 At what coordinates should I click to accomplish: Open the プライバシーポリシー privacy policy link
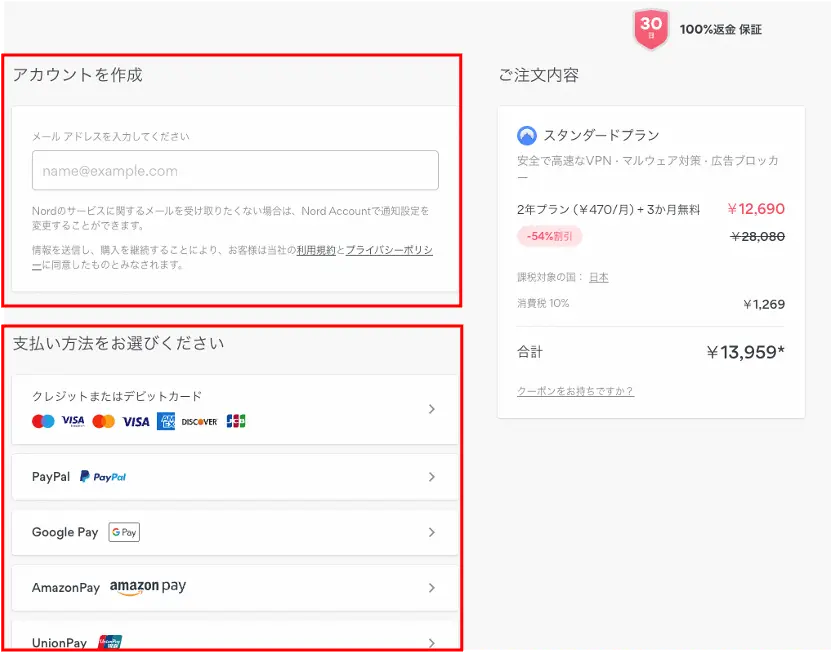(389, 250)
